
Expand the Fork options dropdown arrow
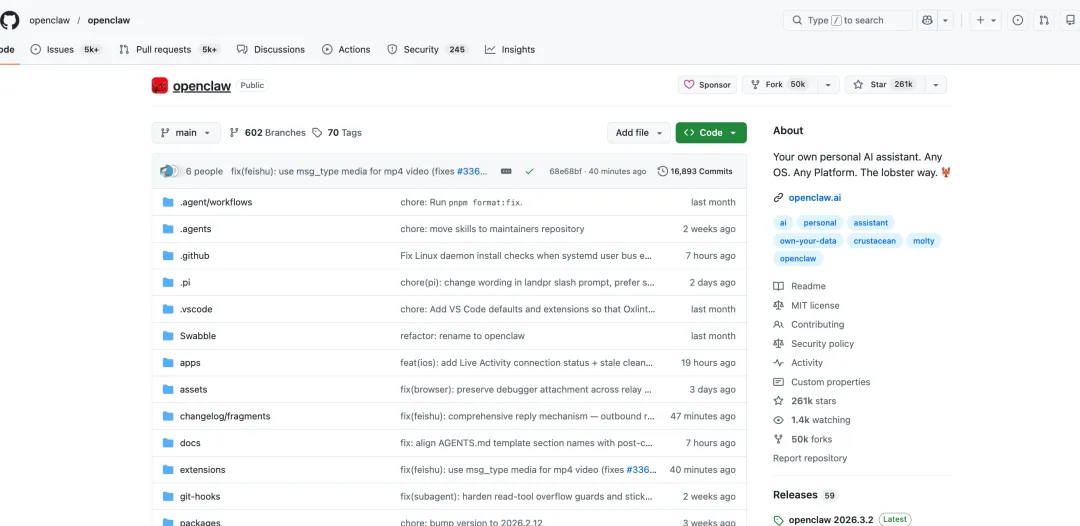828,85
